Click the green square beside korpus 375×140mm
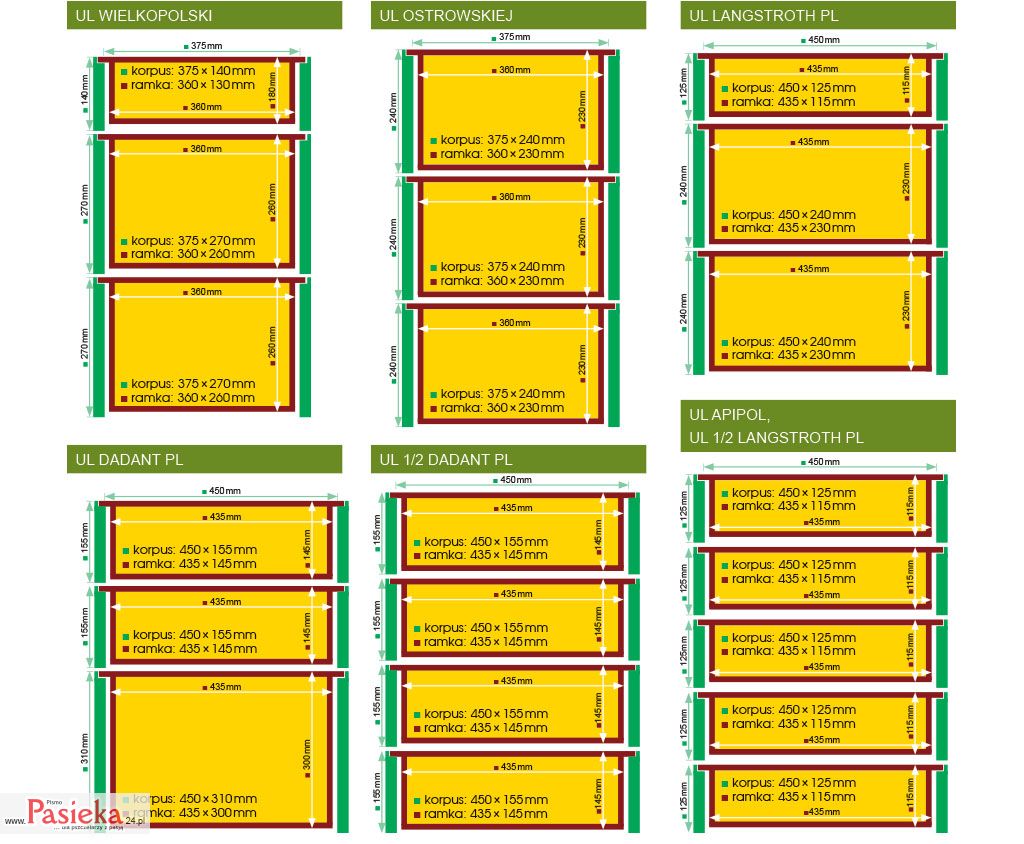Viewport: 1024px width, 844px height. [x=124, y=72]
